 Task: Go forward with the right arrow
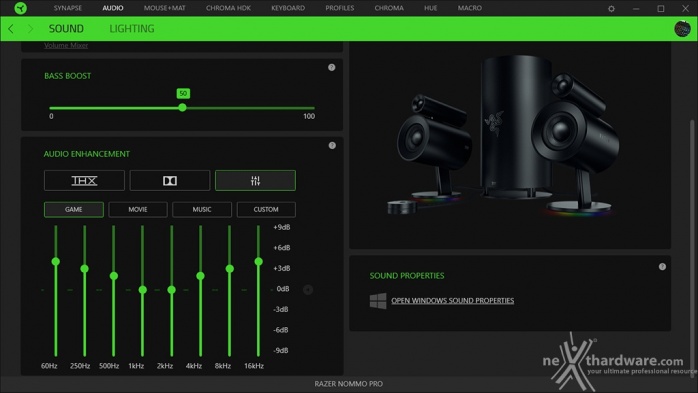tap(30, 29)
